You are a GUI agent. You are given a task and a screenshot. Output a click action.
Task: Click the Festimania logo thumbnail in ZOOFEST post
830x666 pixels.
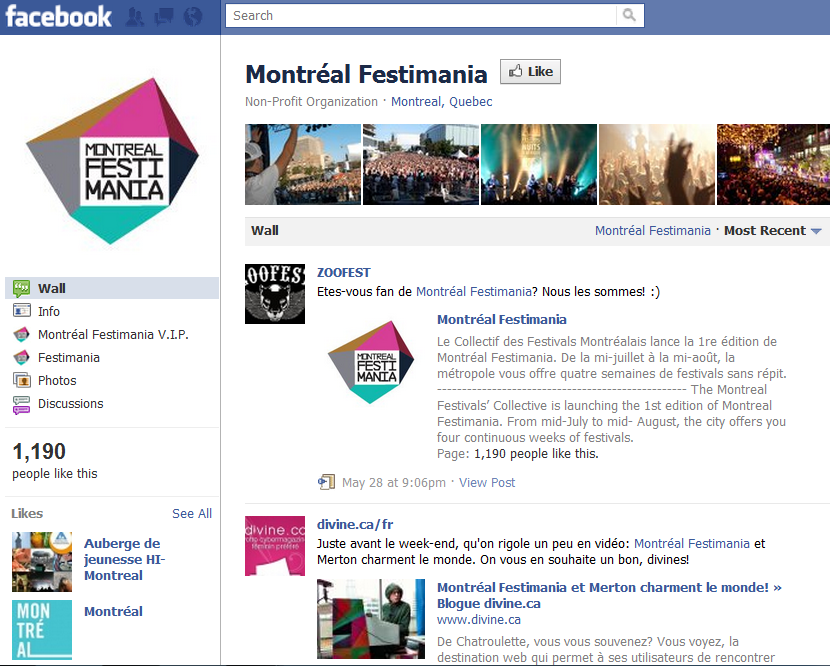click(371, 362)
